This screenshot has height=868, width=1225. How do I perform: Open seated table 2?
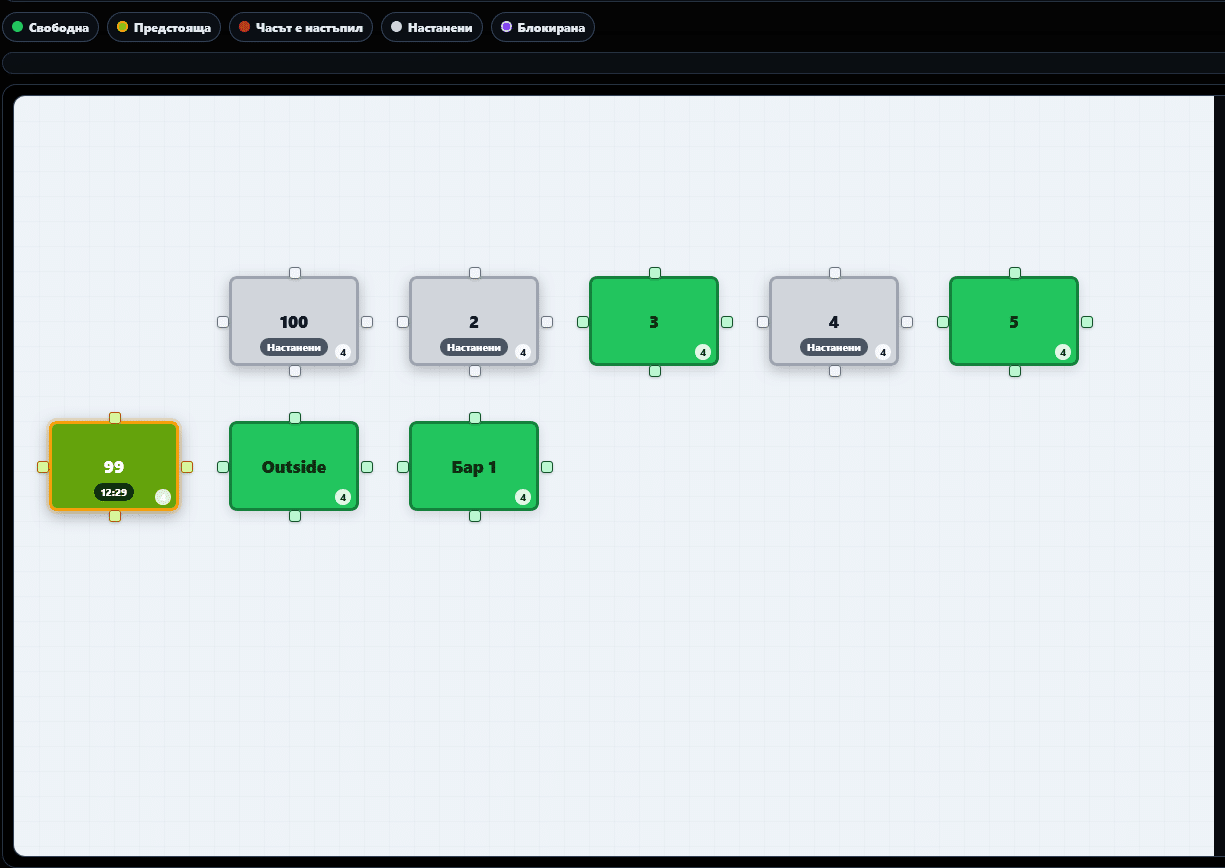[x=474, y=321]
